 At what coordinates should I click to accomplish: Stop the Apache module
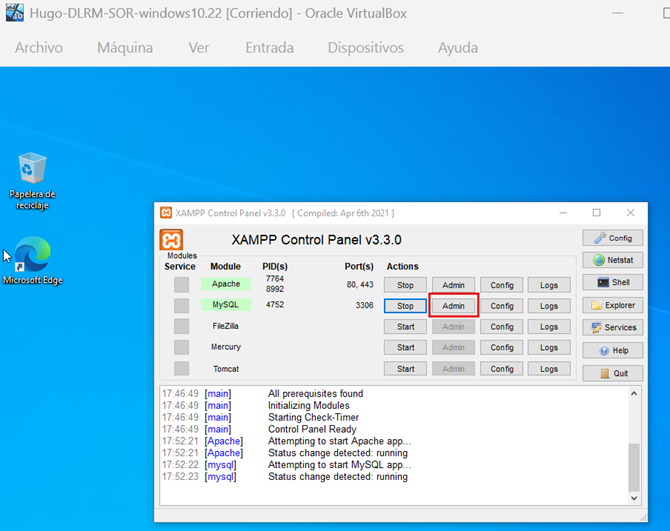[405, 285]
